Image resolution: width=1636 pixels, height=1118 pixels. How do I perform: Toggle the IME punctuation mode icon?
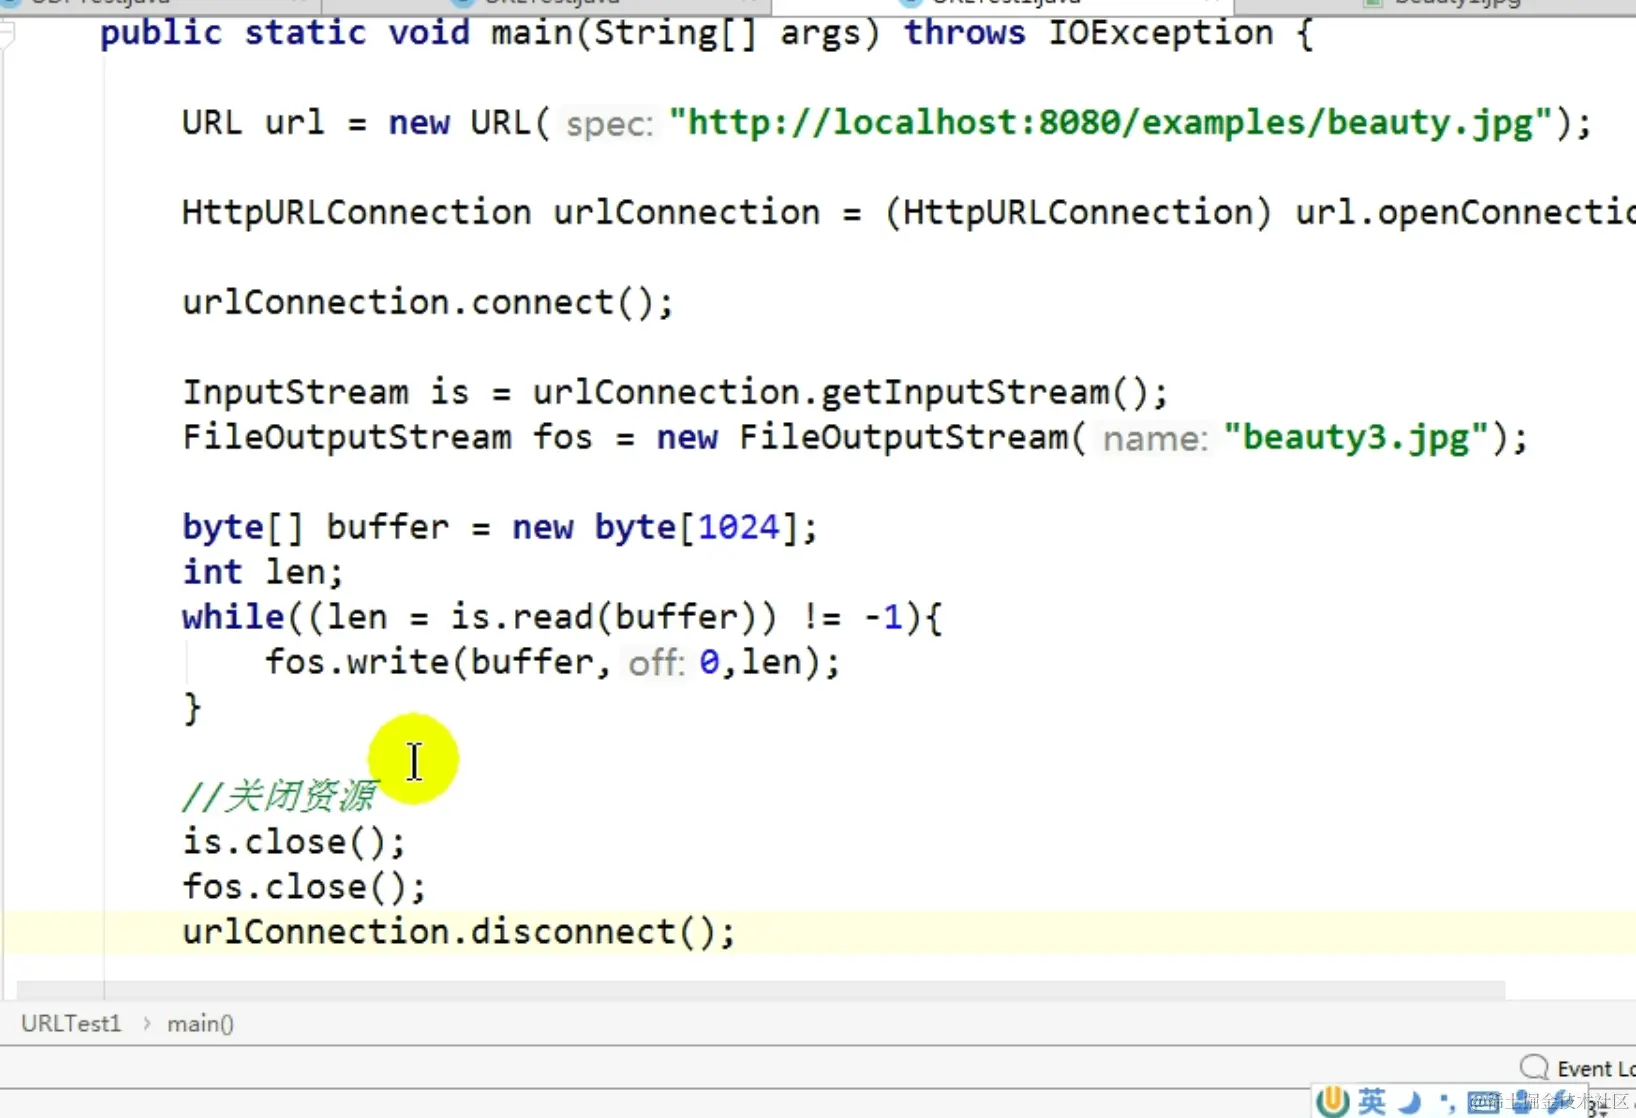pos(1446,1103)
